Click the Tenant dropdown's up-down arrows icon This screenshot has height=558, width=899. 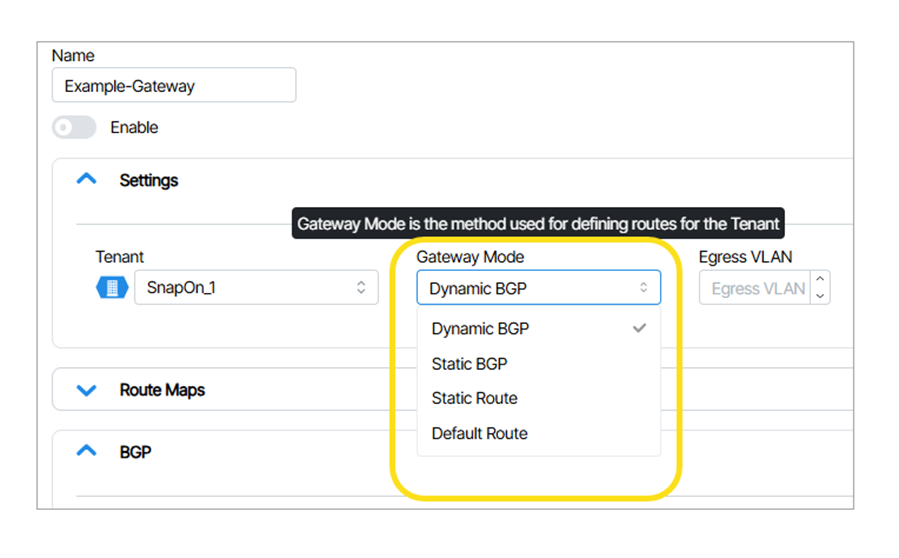(362, 288)
